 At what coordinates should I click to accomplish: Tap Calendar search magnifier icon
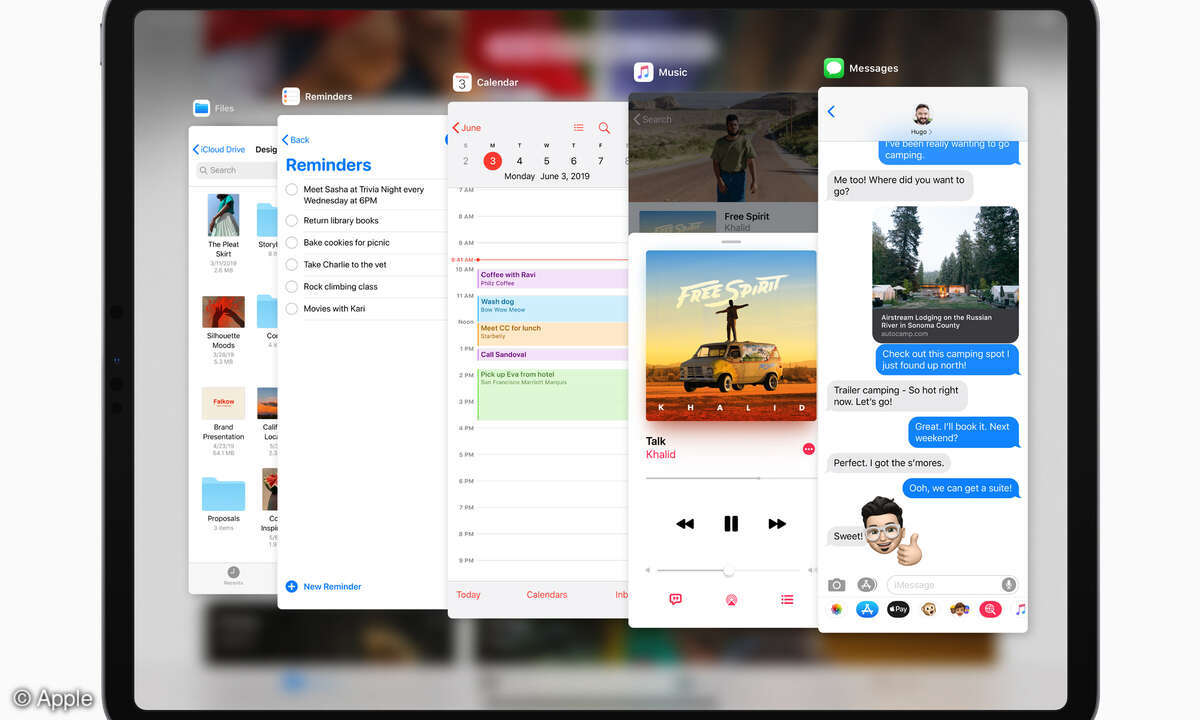pos(604,128)
